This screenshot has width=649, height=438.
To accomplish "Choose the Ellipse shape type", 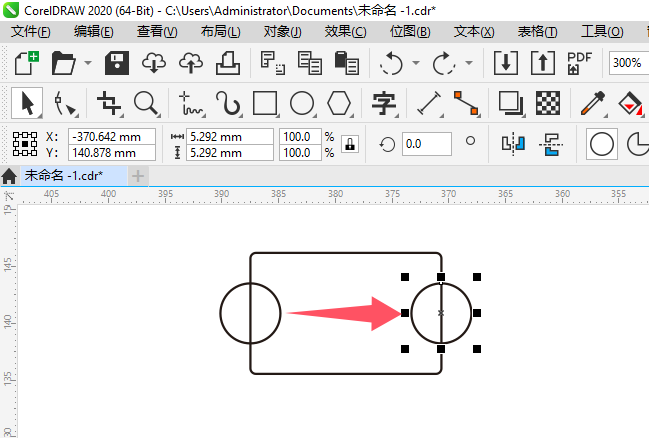I will click(x=602, y=144).
